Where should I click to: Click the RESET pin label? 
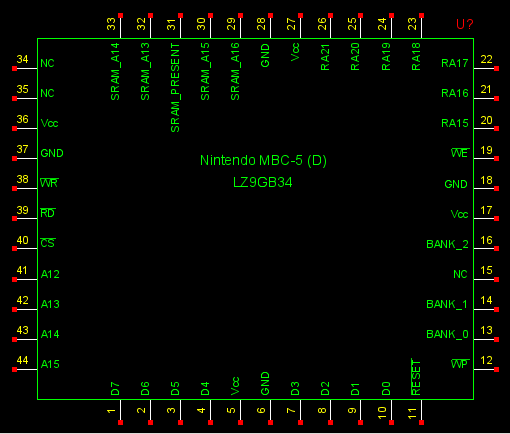click(x=416, y=377)
